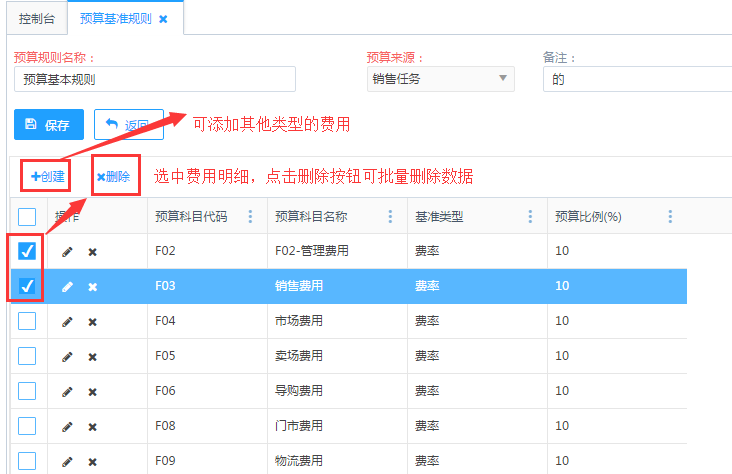Click the blue 保存 button
This screenshot has width=732, height=474.
coord(48,125)
